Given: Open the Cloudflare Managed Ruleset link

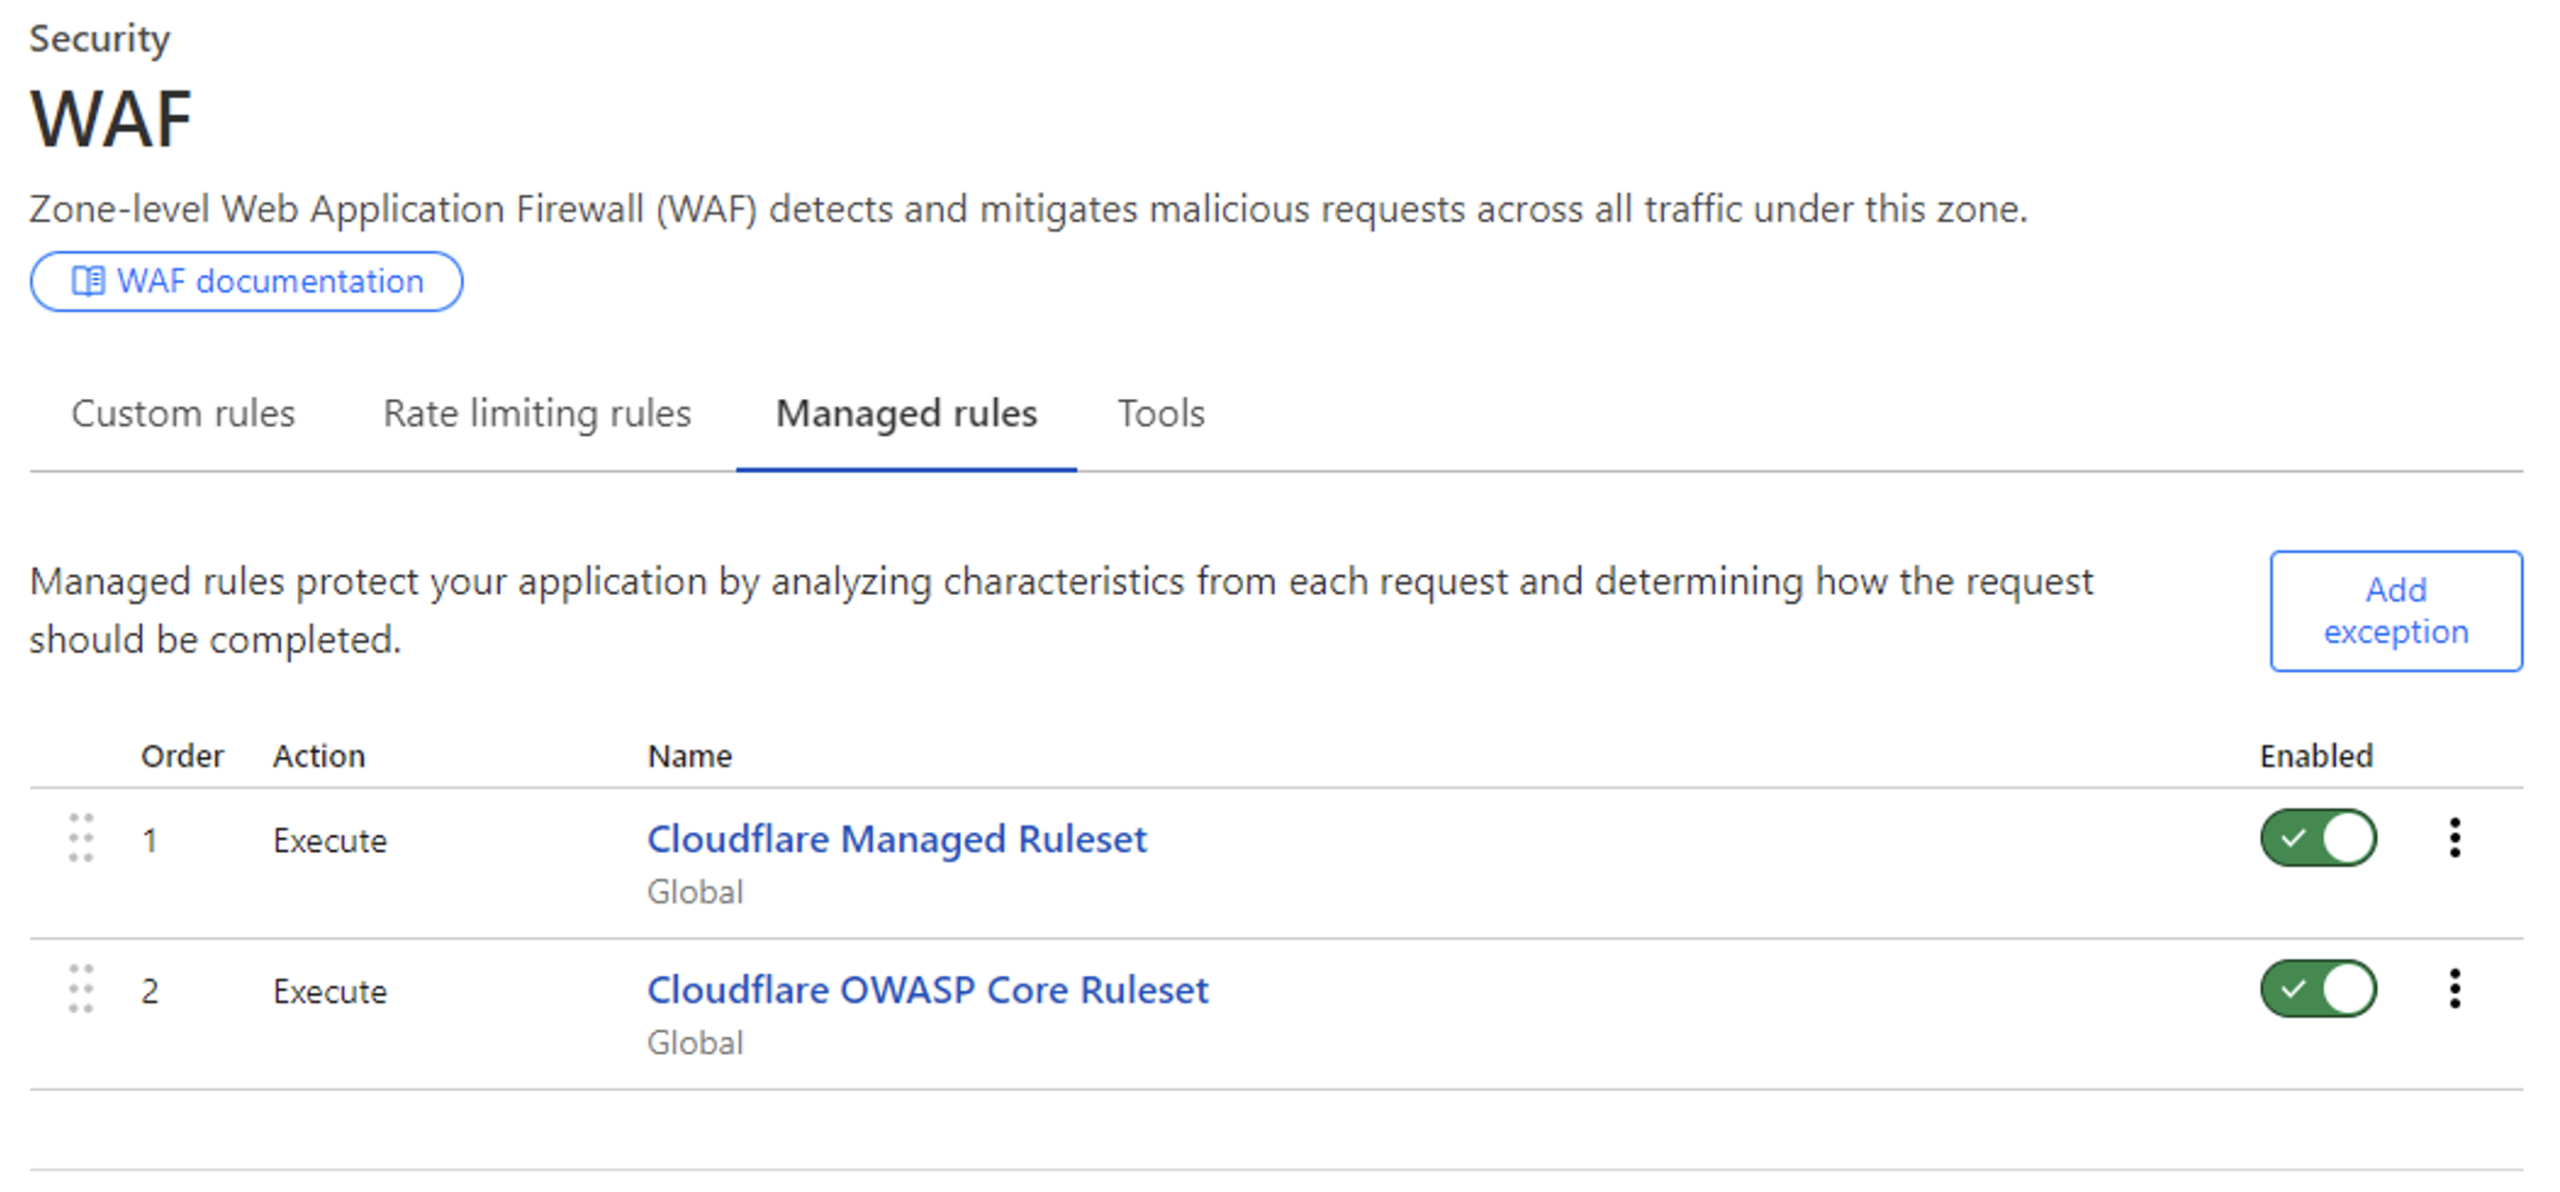Looking at the screenshot, I should [896, 839].
